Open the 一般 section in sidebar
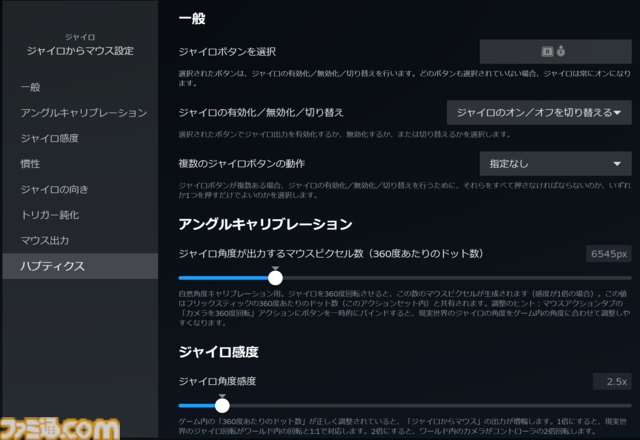 click(80, 87)
